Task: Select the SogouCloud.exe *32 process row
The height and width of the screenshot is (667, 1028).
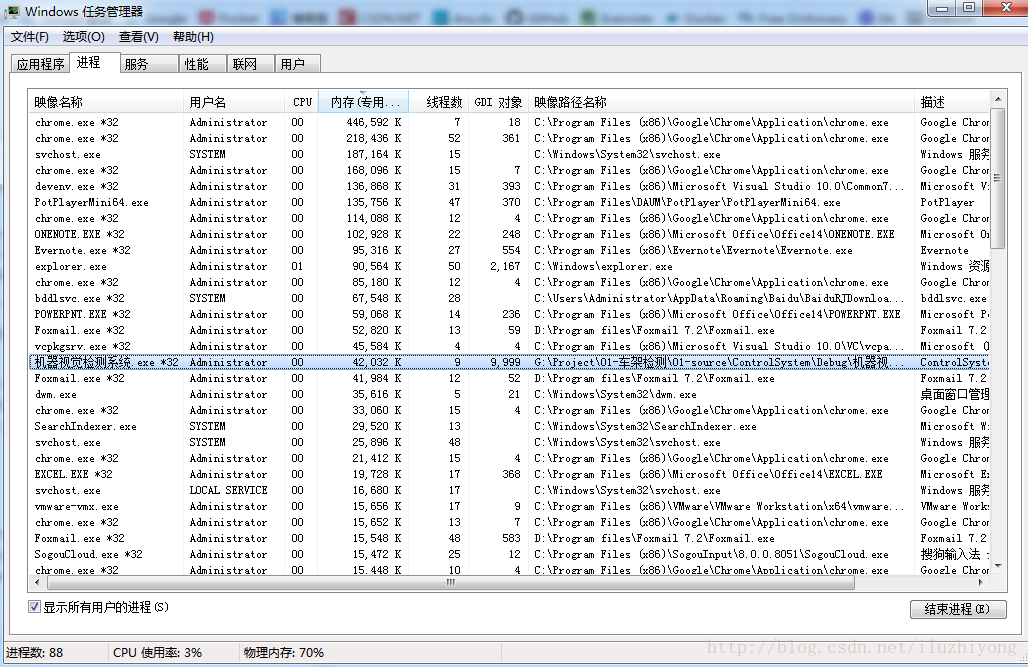Action: click(509, 554)
